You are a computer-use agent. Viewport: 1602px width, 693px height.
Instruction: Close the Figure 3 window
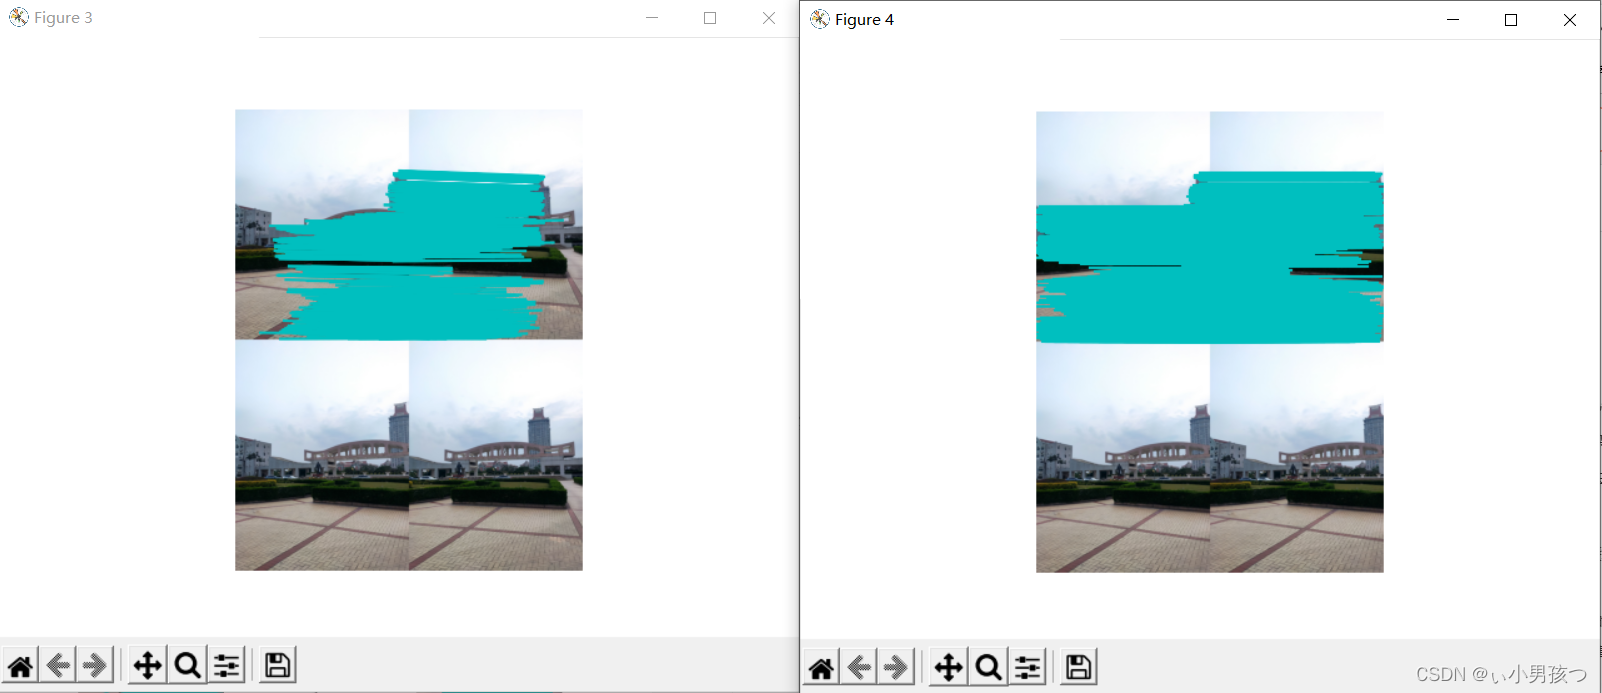point(769,18)
